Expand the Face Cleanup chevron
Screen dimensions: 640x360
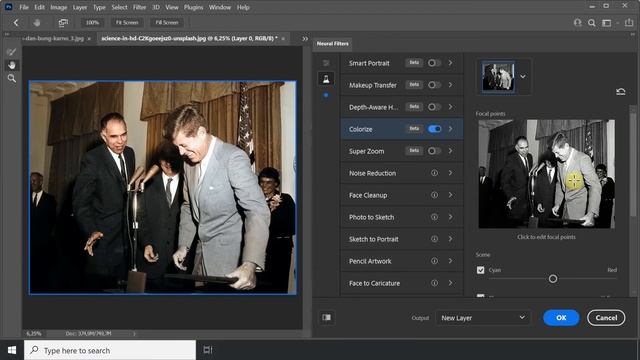click(451, 195)
